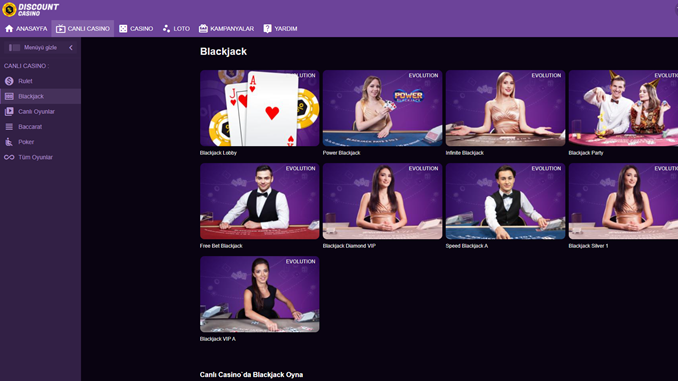The height and width of the screenshot is (381, 678).
Task: Go to Rulet in the sidebar
Action: click(x=40, y=81)
